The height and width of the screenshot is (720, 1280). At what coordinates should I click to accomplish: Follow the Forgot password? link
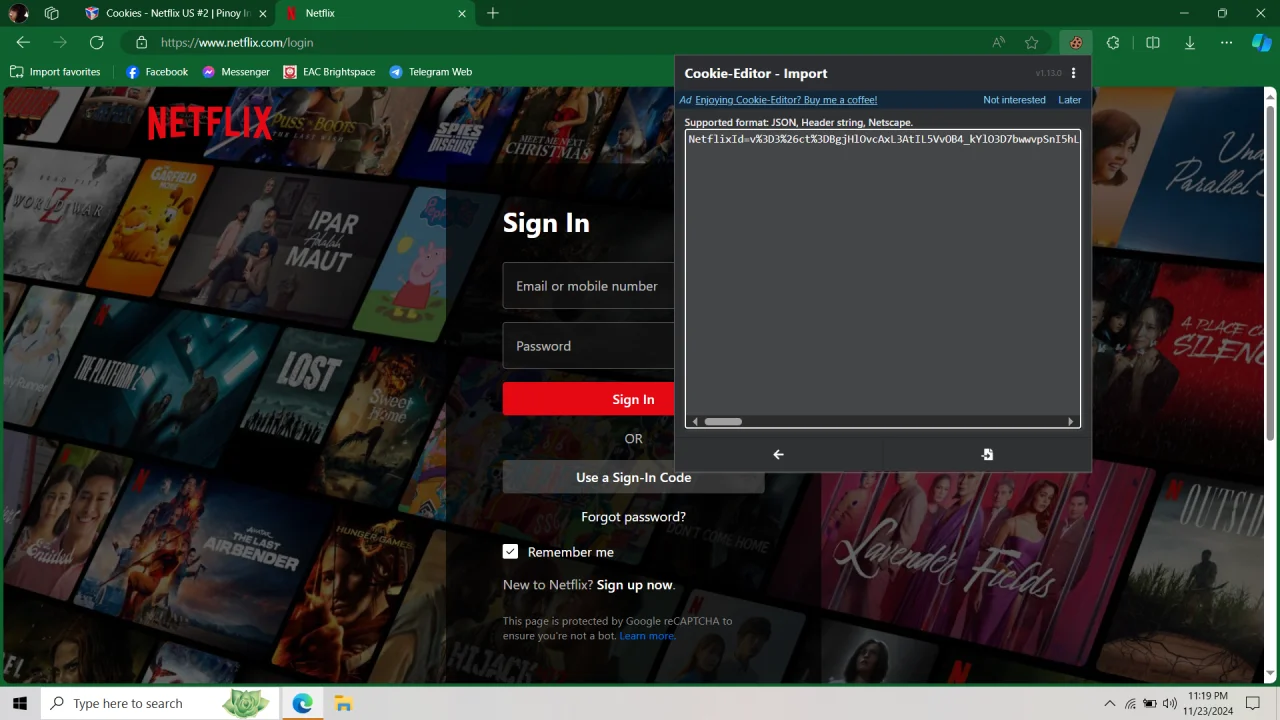(633, 517)
